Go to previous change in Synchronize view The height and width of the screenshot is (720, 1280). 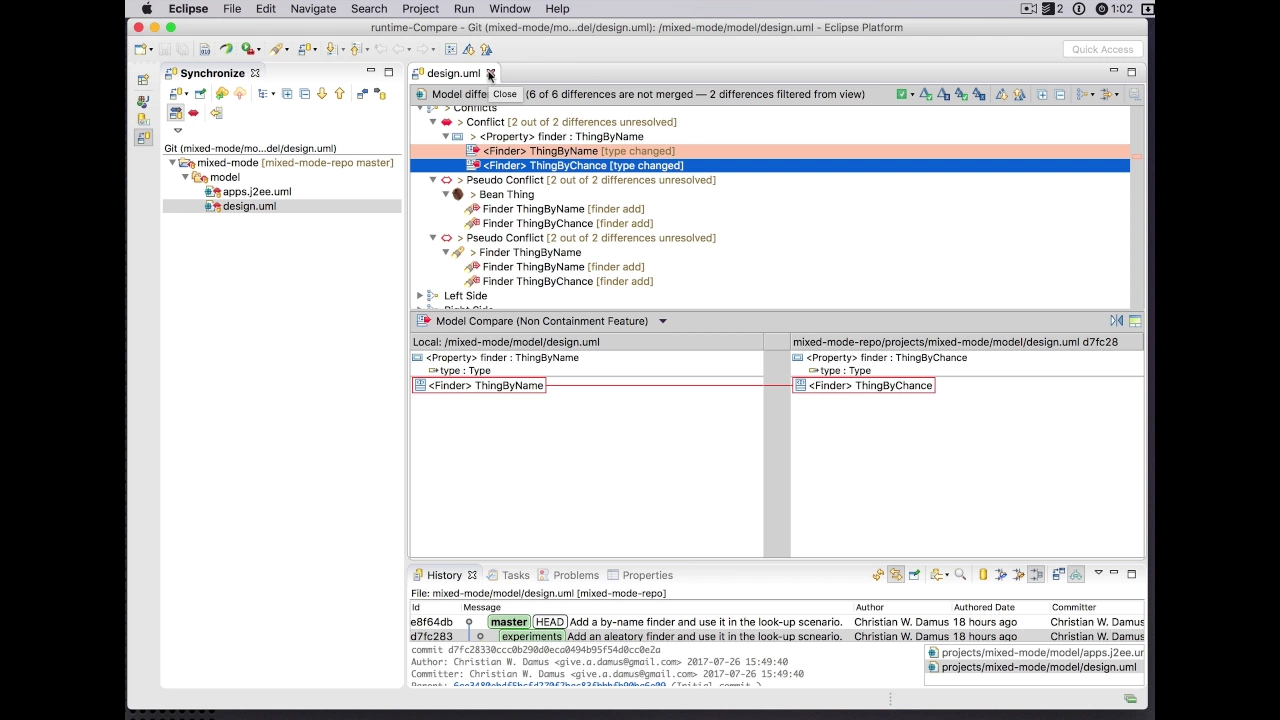click(340, 93)
